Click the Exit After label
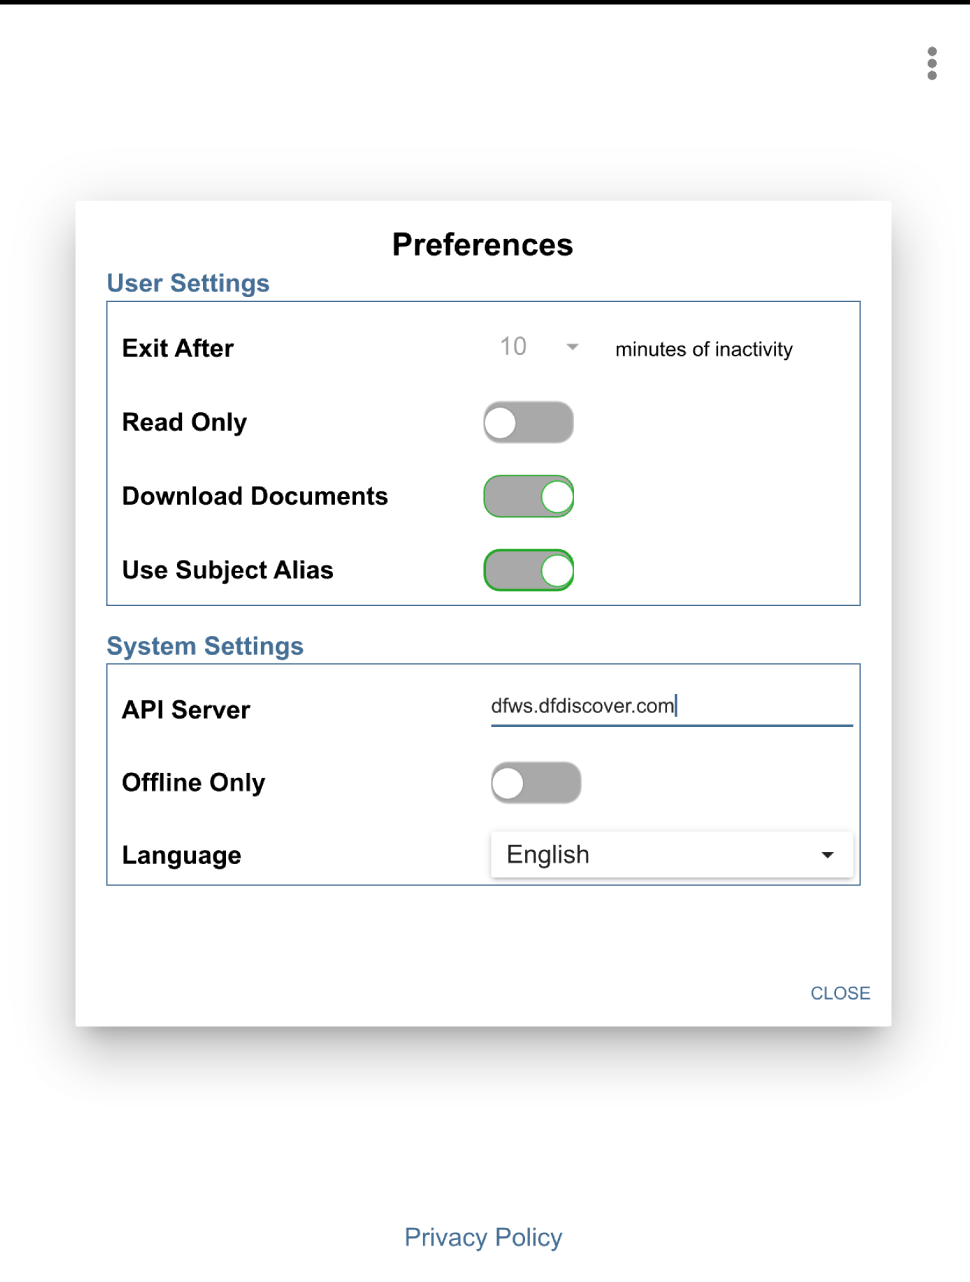 [178, 348]
